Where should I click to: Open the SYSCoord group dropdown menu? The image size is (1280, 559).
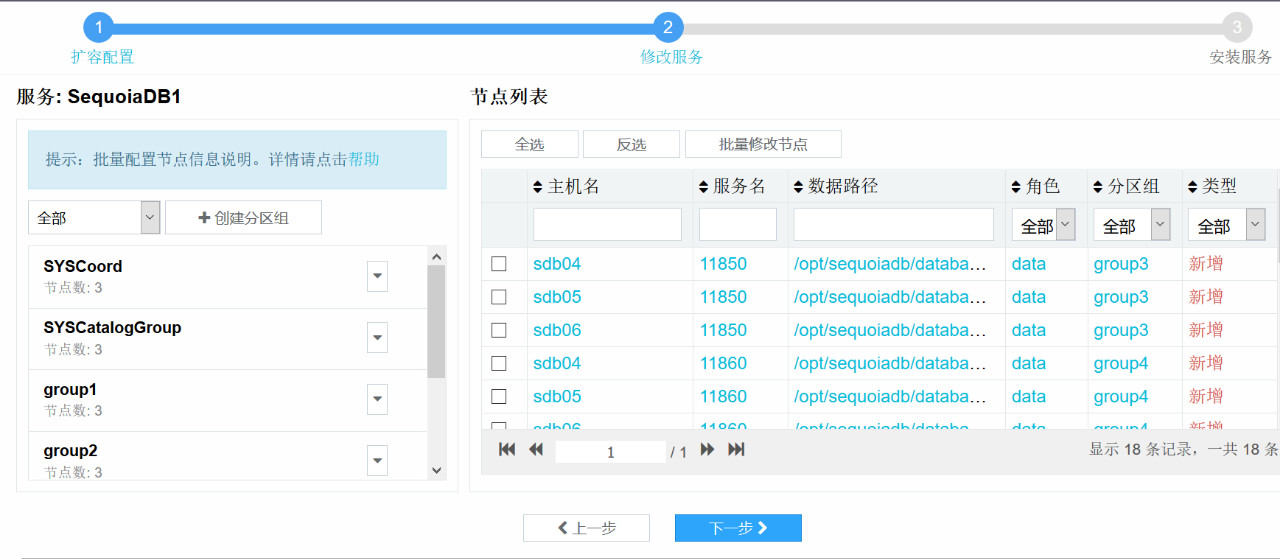pyautogui.click(x=377, y=276)
